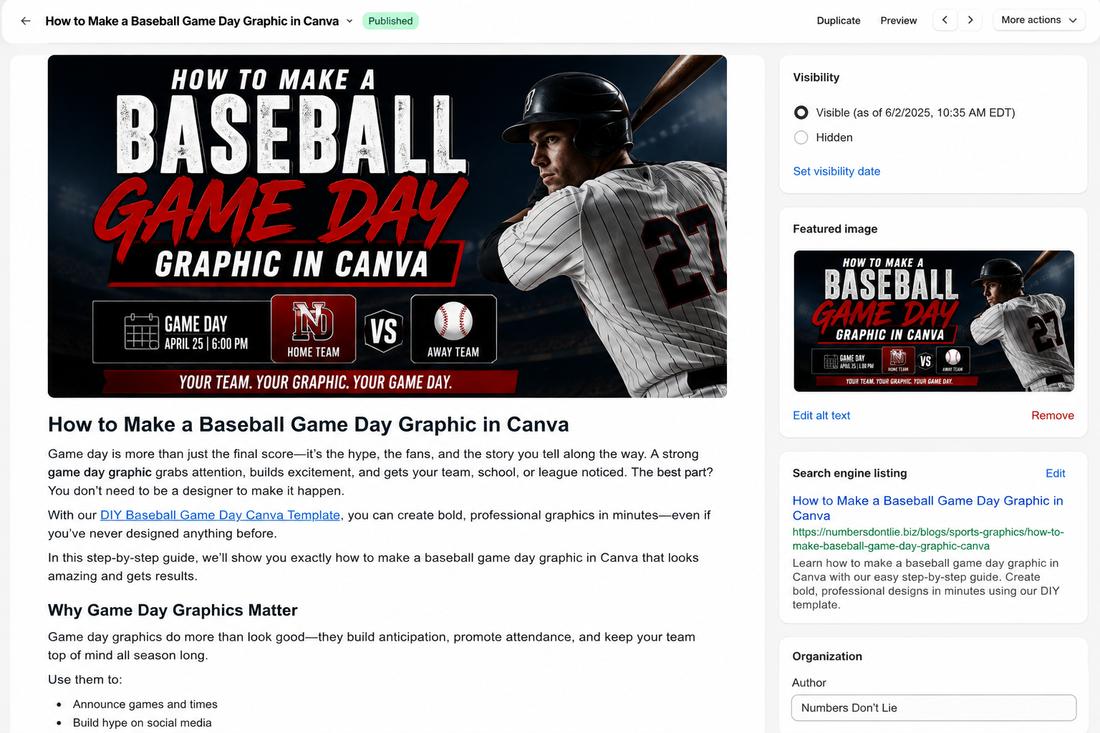1100x733 pixels.
Task: Click the featured image thumbnail
Action: pyautogui.click(x=934, y=321)
